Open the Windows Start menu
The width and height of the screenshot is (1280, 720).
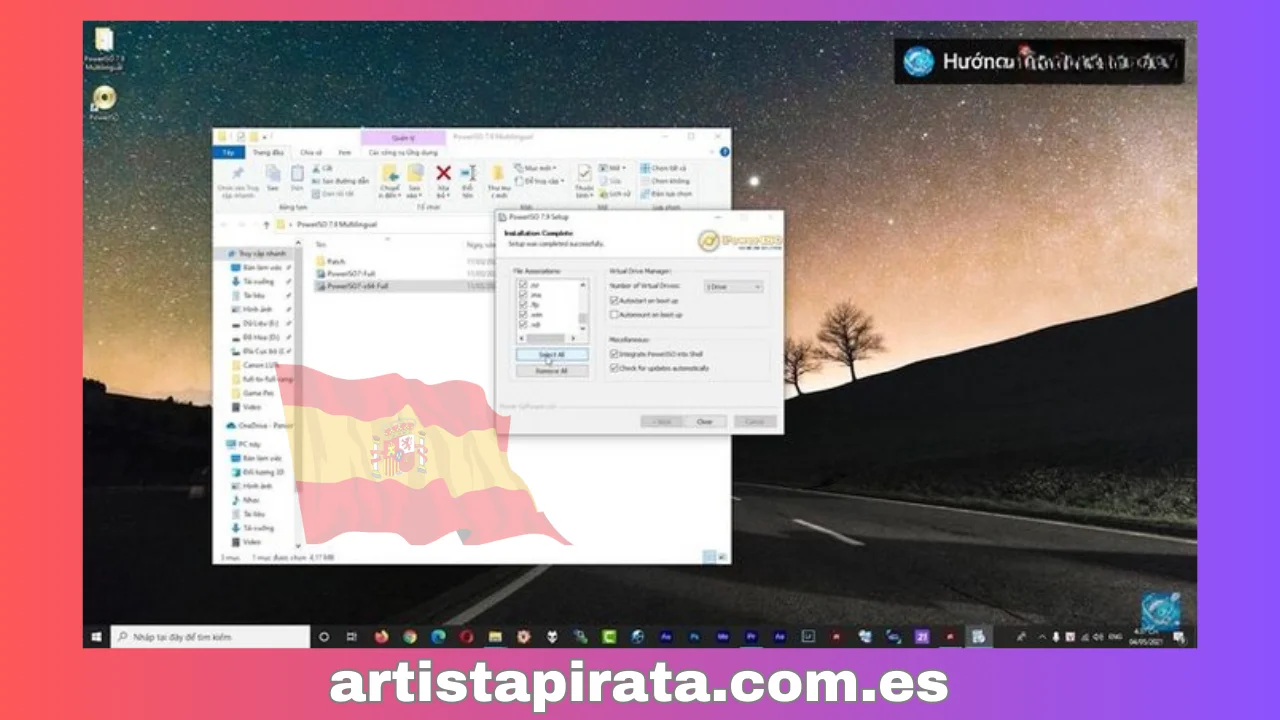pyautogui.click(x=96, y=636)
